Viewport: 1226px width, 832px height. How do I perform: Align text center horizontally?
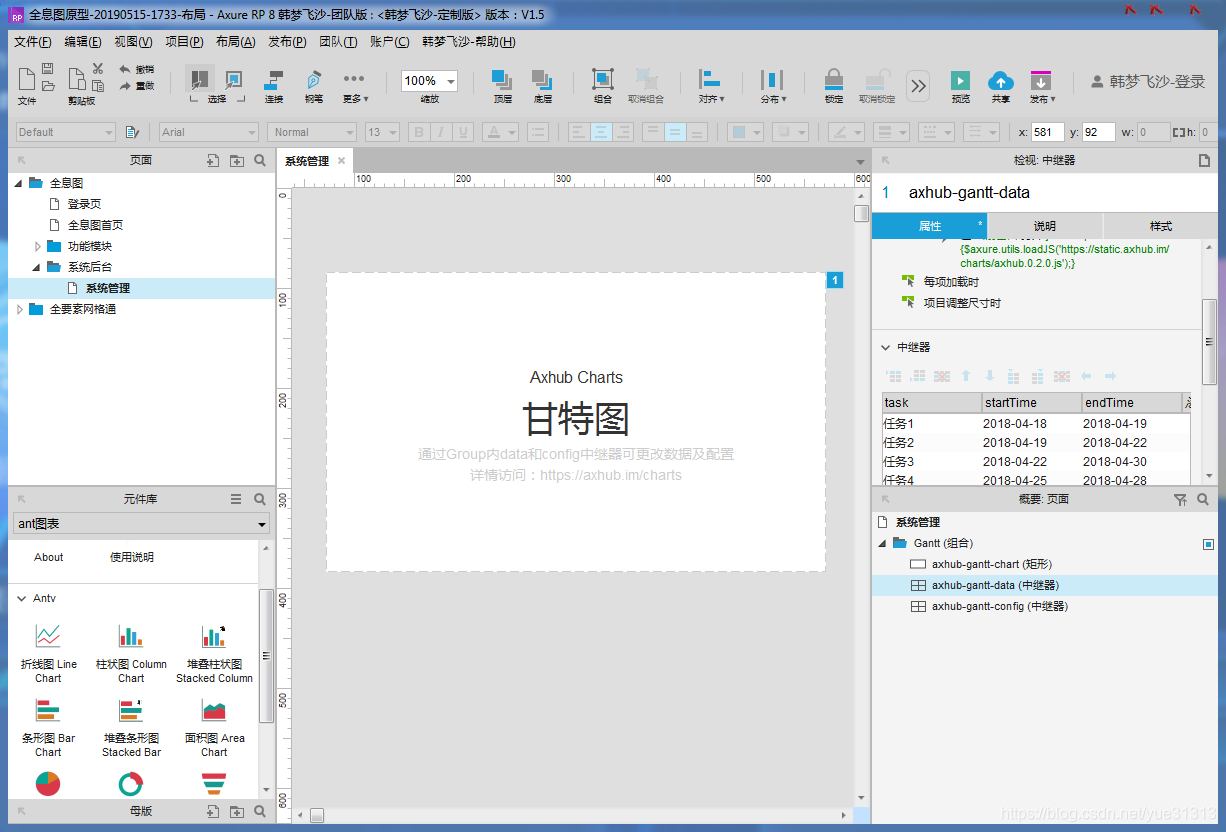[601, 132]
